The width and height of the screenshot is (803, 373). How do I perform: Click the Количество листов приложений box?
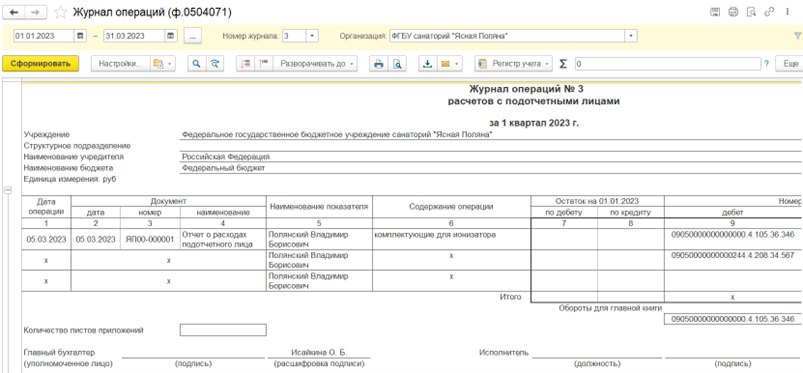223,330
